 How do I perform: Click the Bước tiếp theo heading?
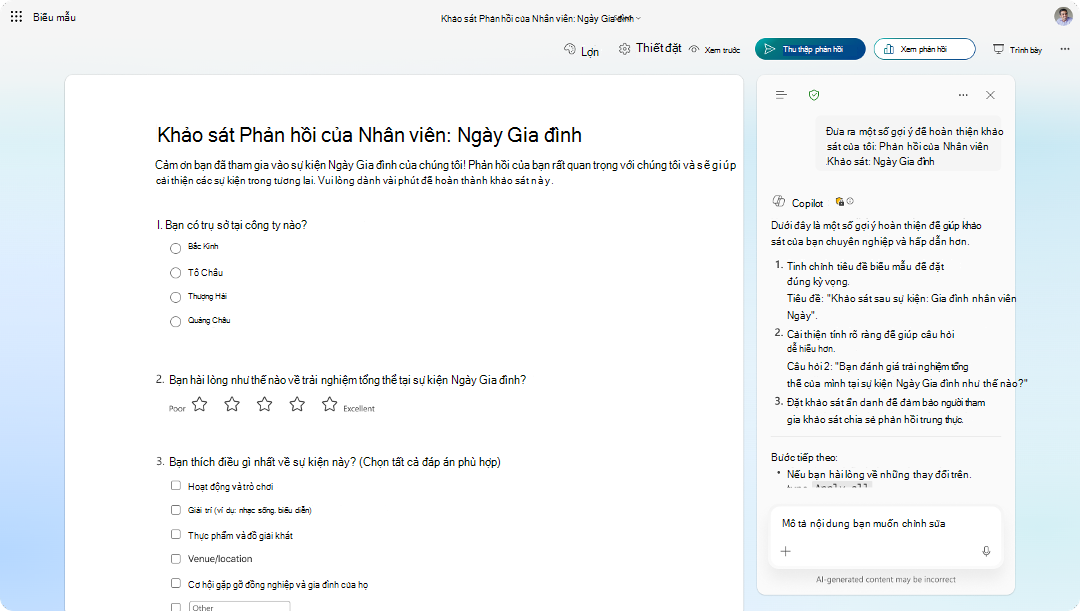click(x=804, y=457)
